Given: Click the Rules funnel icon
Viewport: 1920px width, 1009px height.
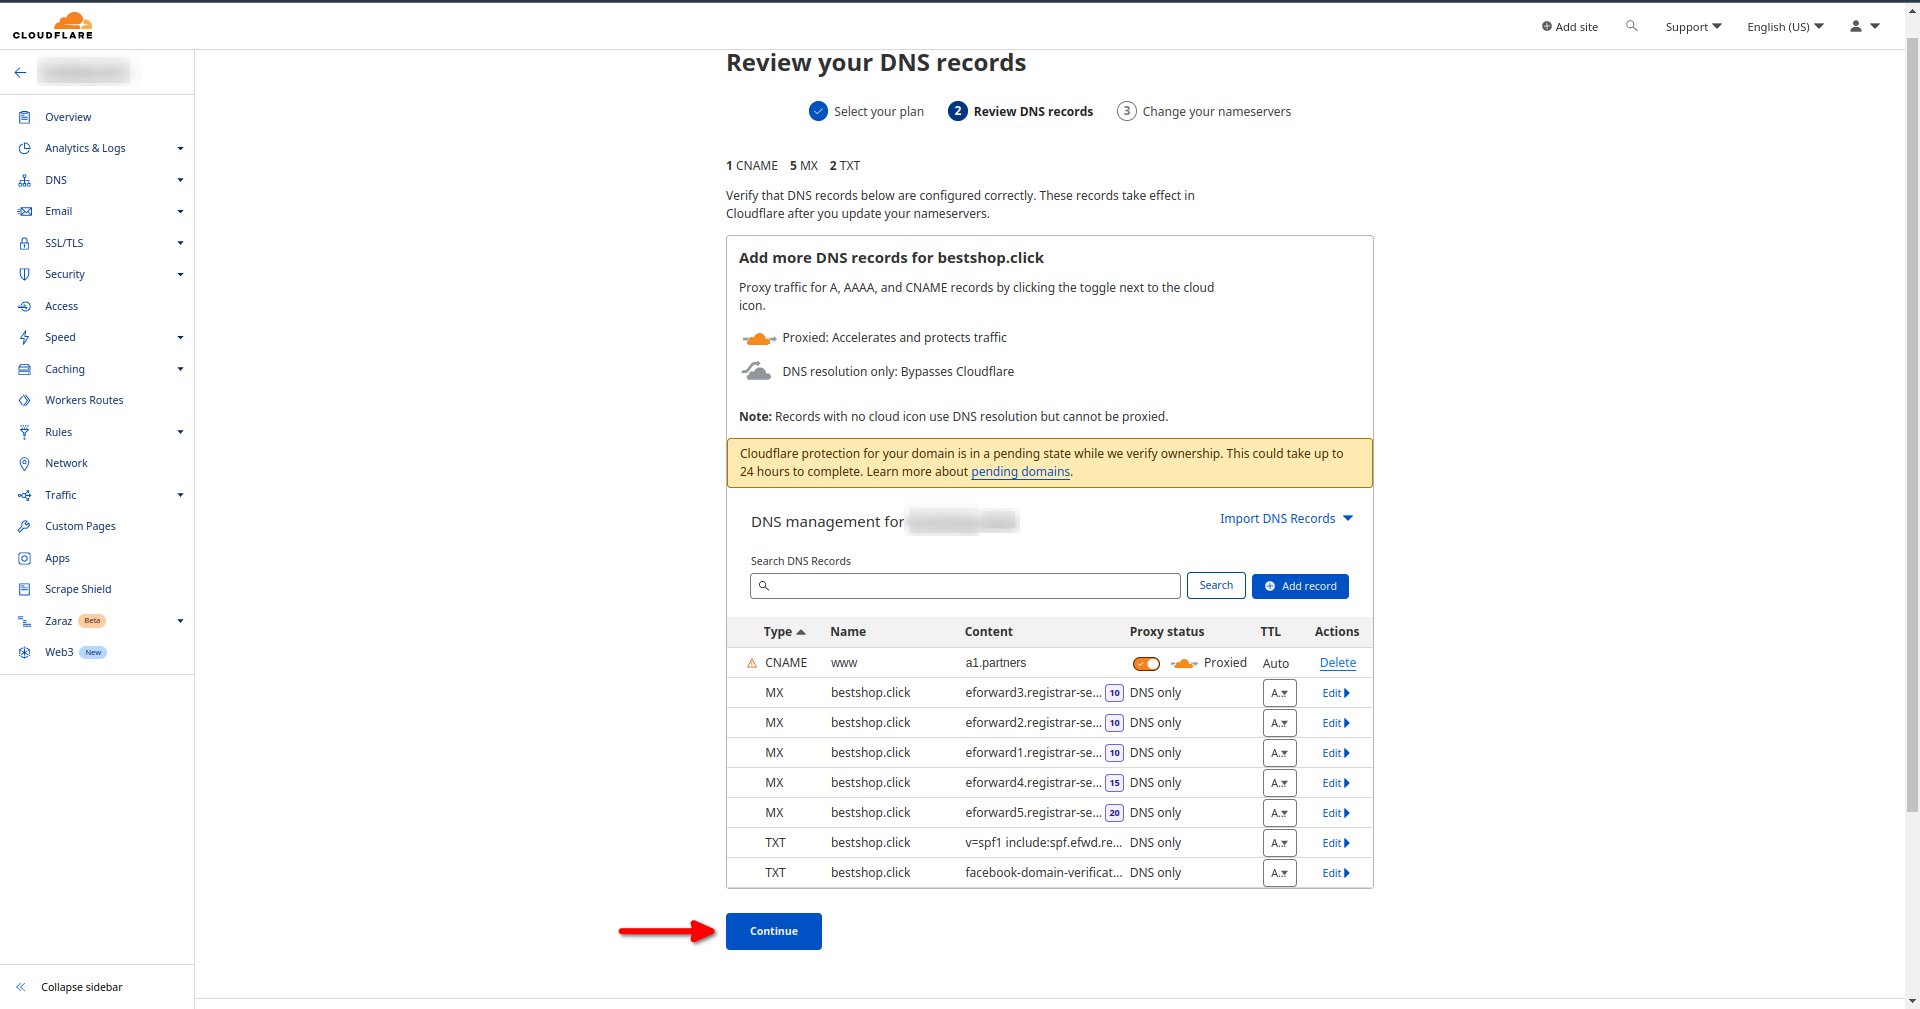Looking at the screenshot, I should click(x=25, y=432).
